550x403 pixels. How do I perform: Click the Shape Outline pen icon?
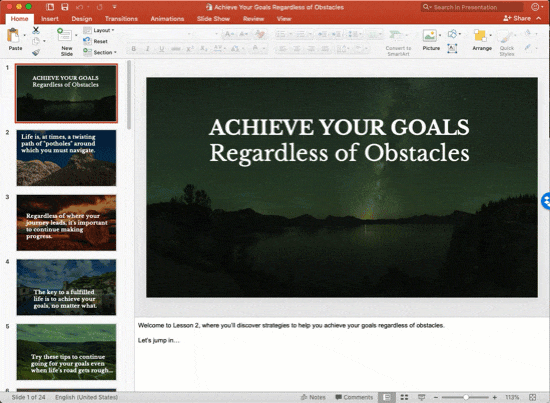528,47
